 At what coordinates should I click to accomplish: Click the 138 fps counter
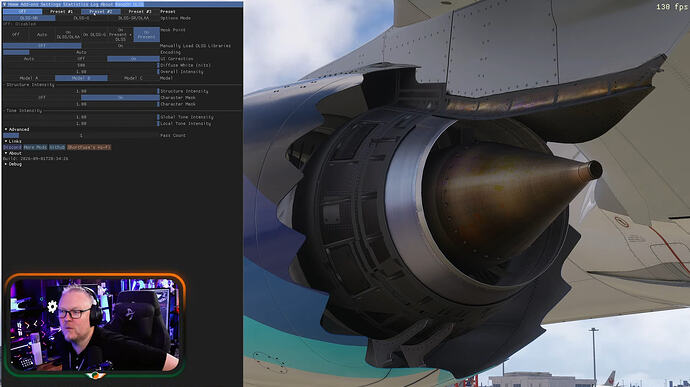(672, 7)
